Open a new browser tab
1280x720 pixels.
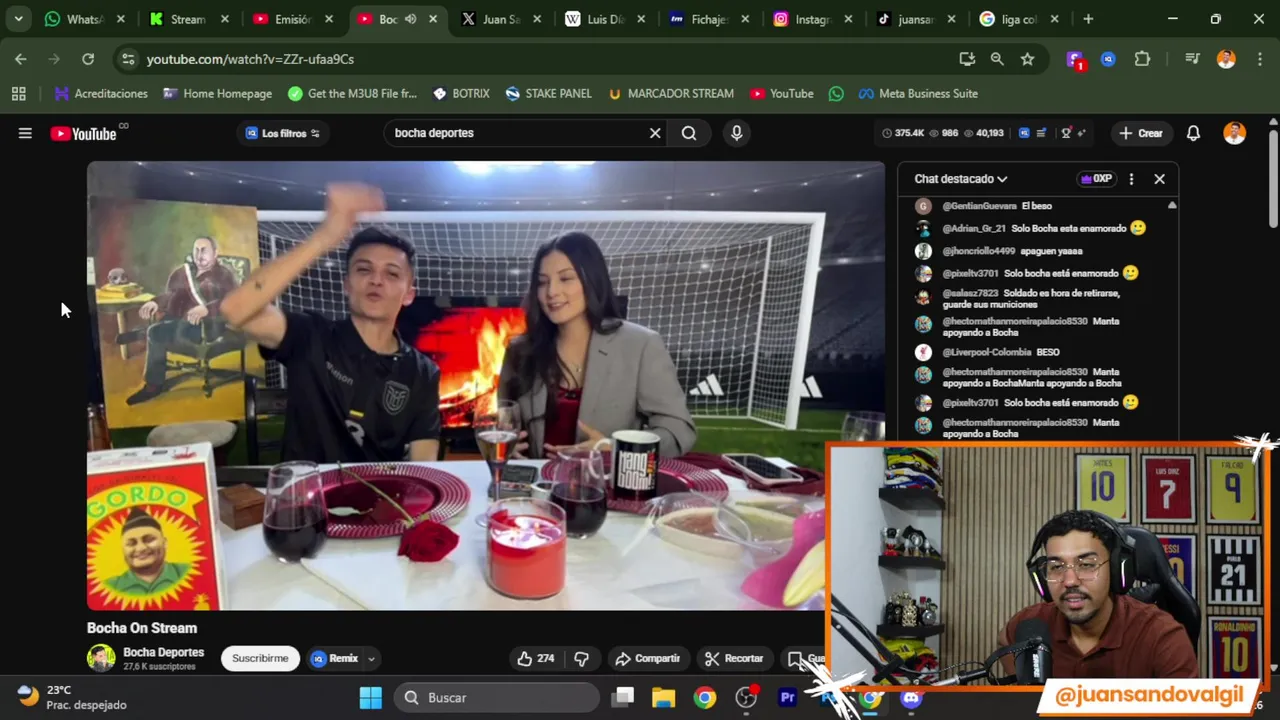[1088, 19]
